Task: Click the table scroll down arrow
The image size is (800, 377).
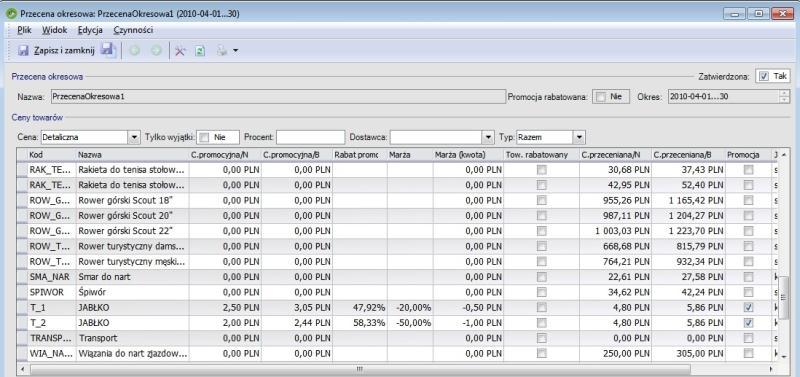Action: (785, 357)
